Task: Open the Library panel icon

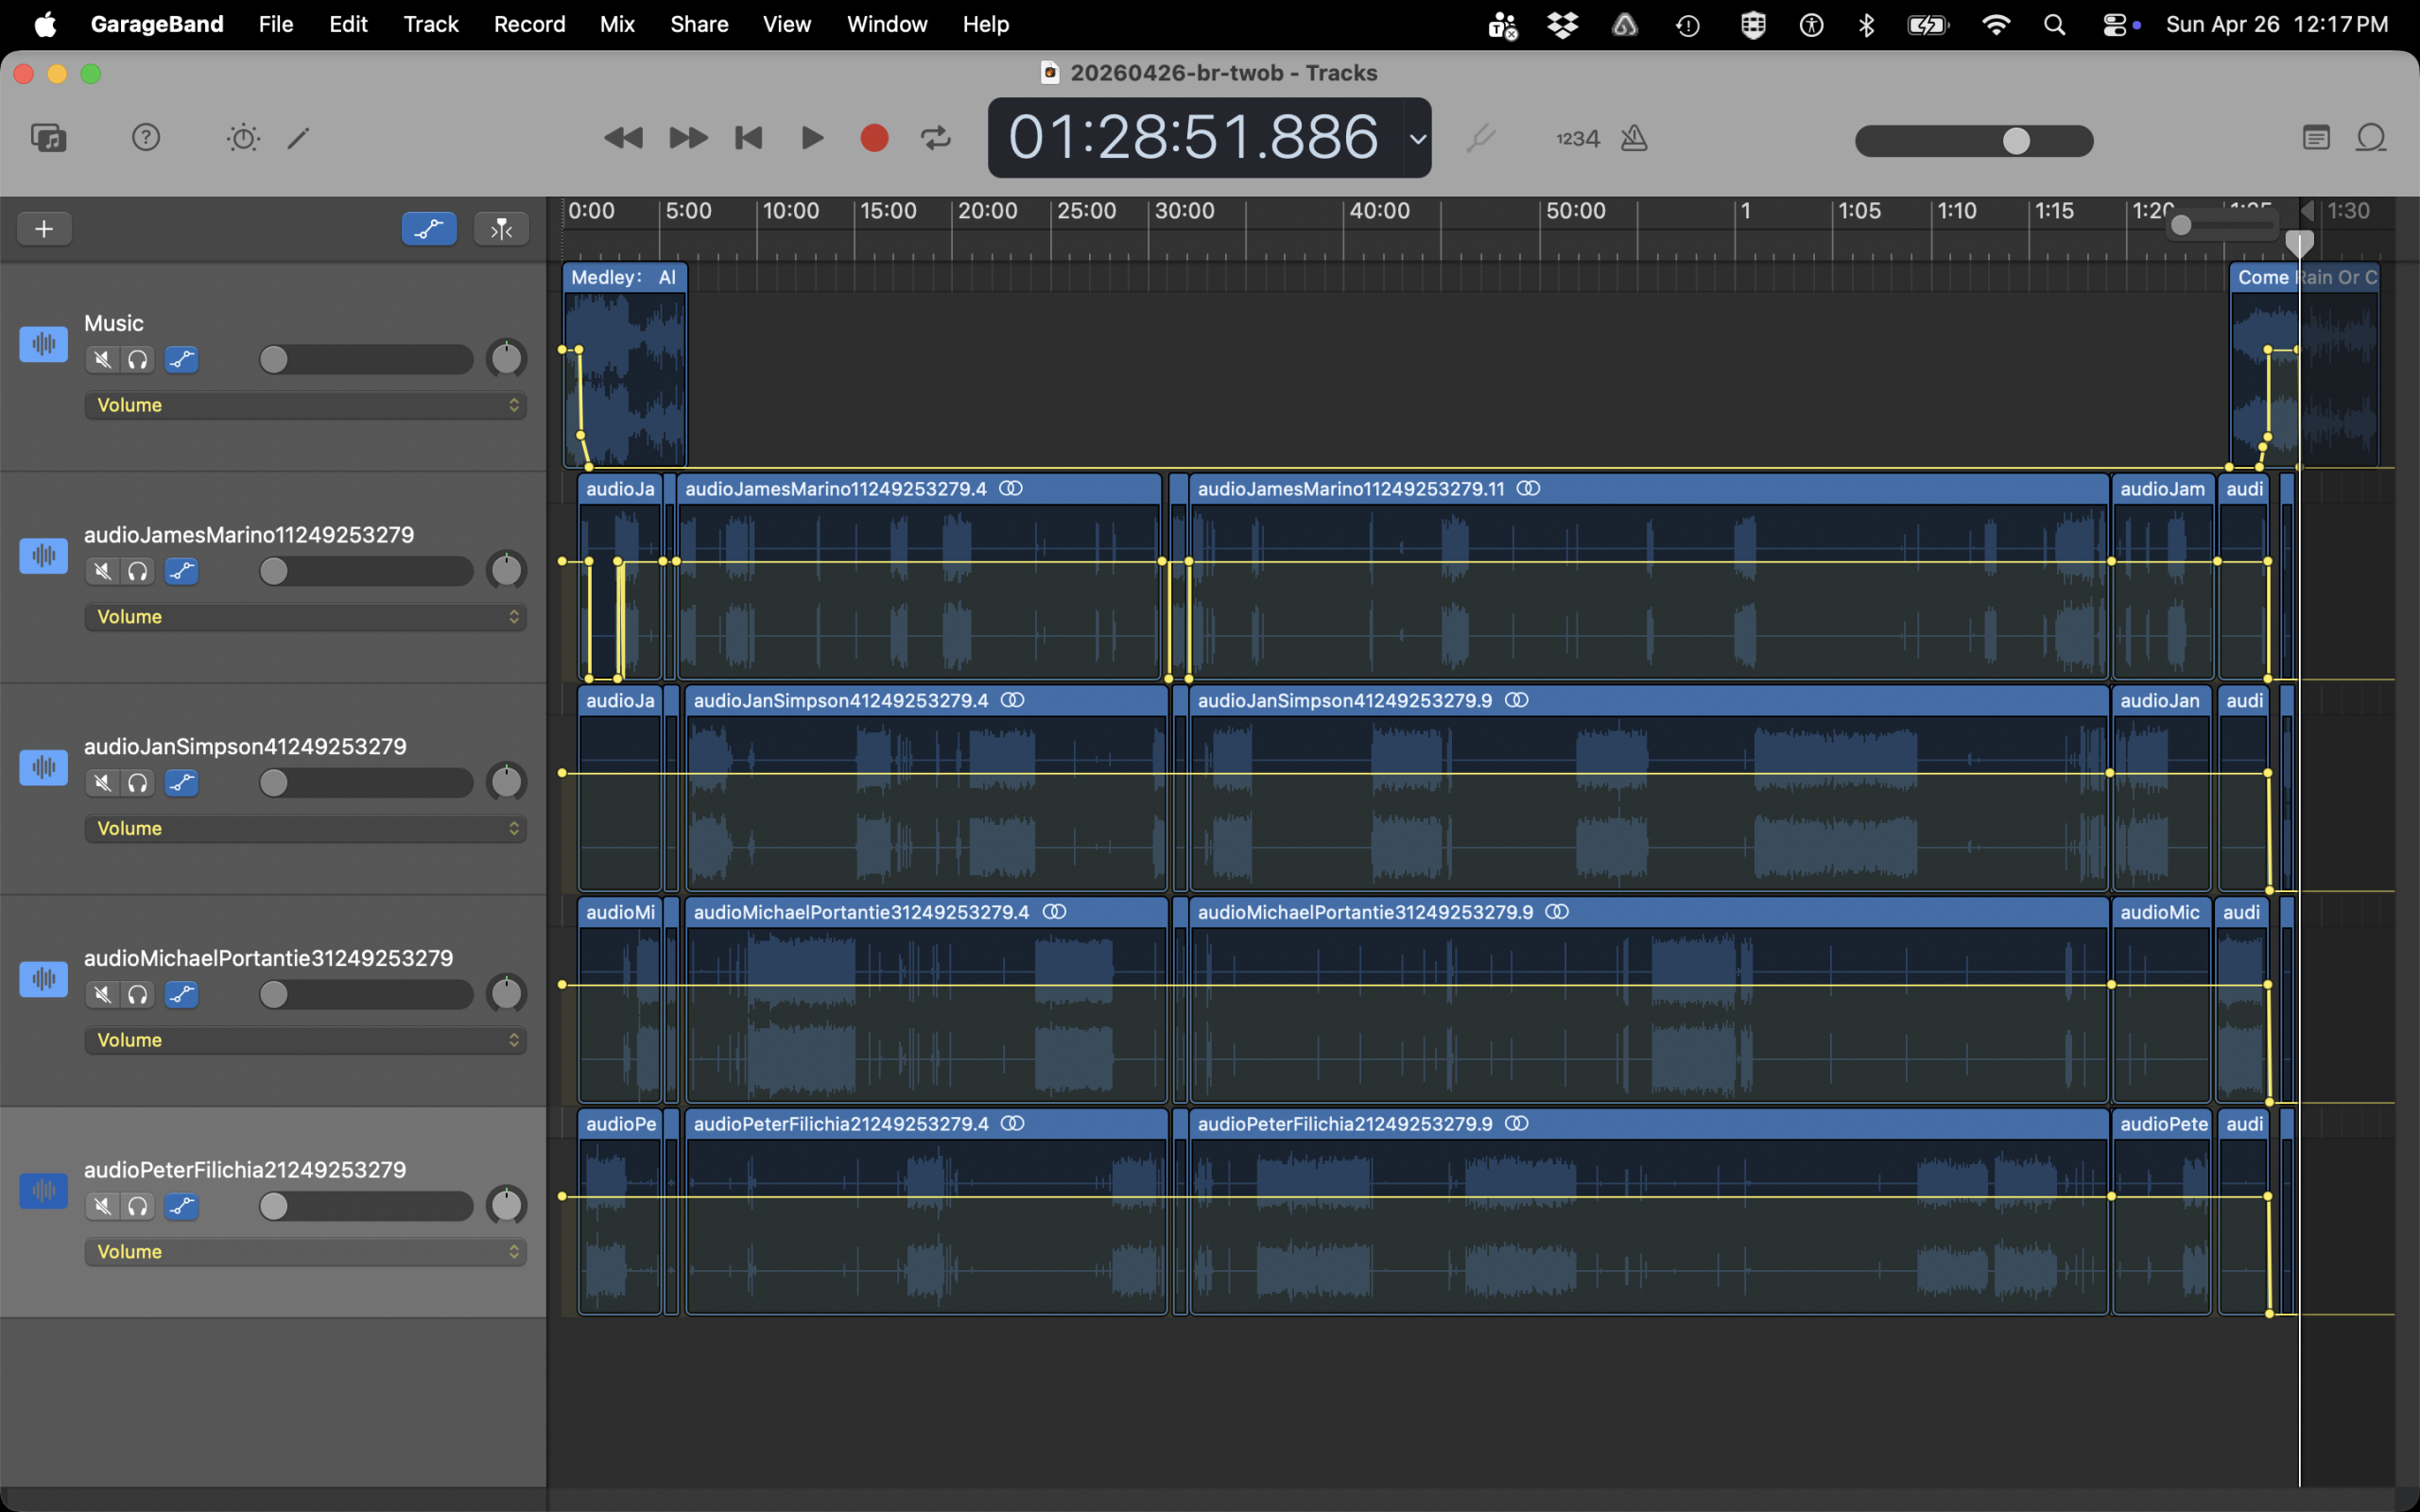Action: click(x=48, y=137)
